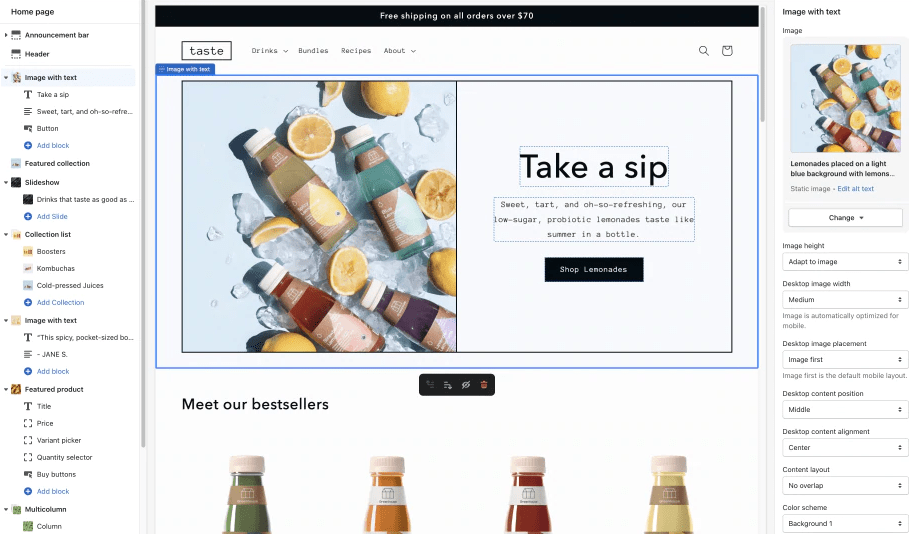Click the Recipes navigation item
This screenshot has height=534, width=912.
(356, 51)
